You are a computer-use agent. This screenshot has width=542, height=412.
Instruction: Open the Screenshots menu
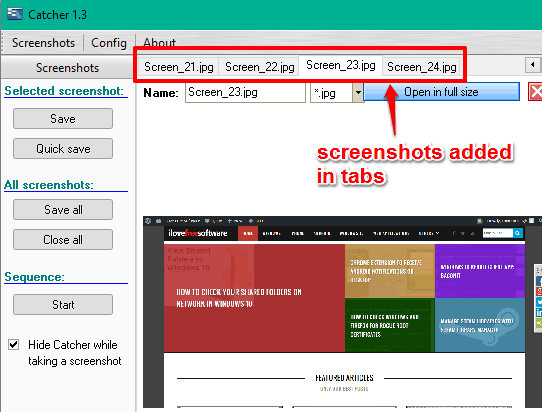tap(43, 43)
